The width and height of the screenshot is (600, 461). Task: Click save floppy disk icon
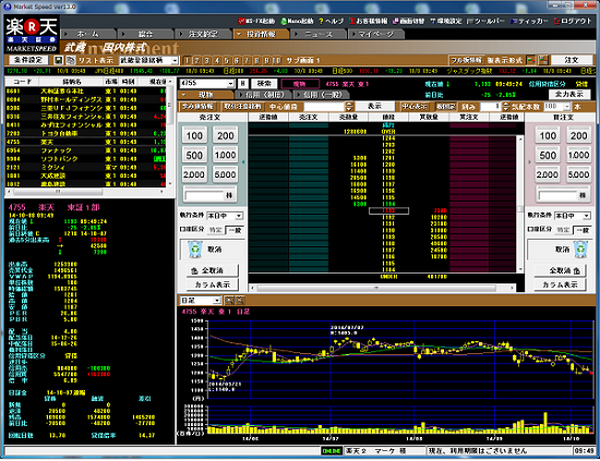[58, 60]
